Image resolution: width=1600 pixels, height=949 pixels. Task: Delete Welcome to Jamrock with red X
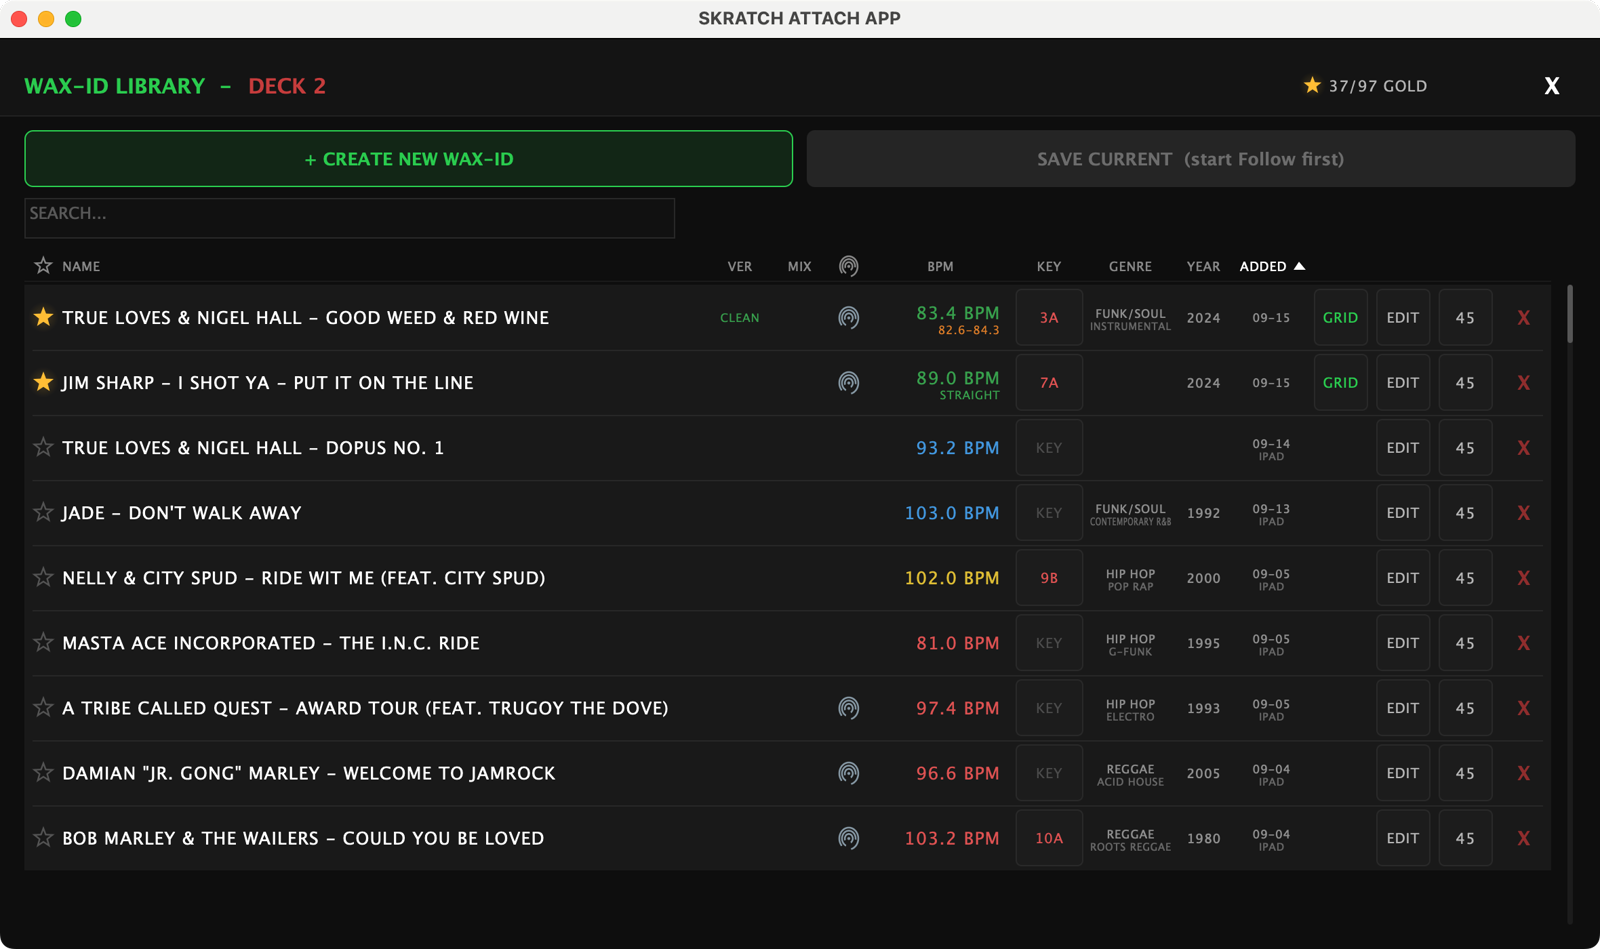(1524, 773)
